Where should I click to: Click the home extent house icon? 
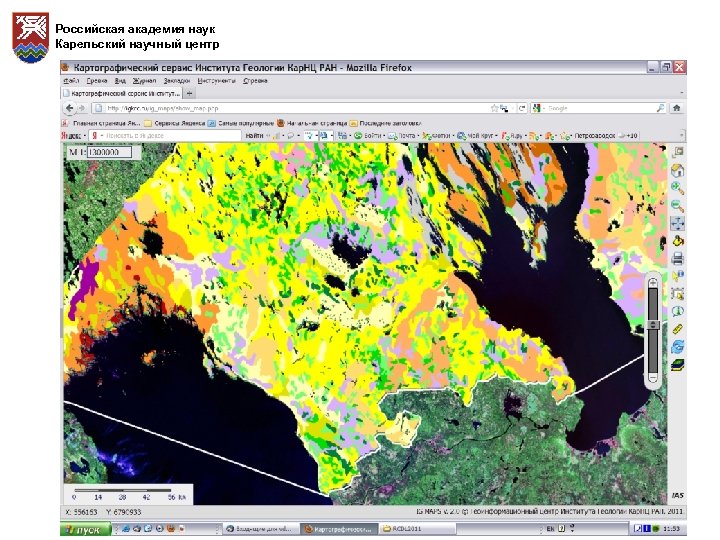point(678,170)
